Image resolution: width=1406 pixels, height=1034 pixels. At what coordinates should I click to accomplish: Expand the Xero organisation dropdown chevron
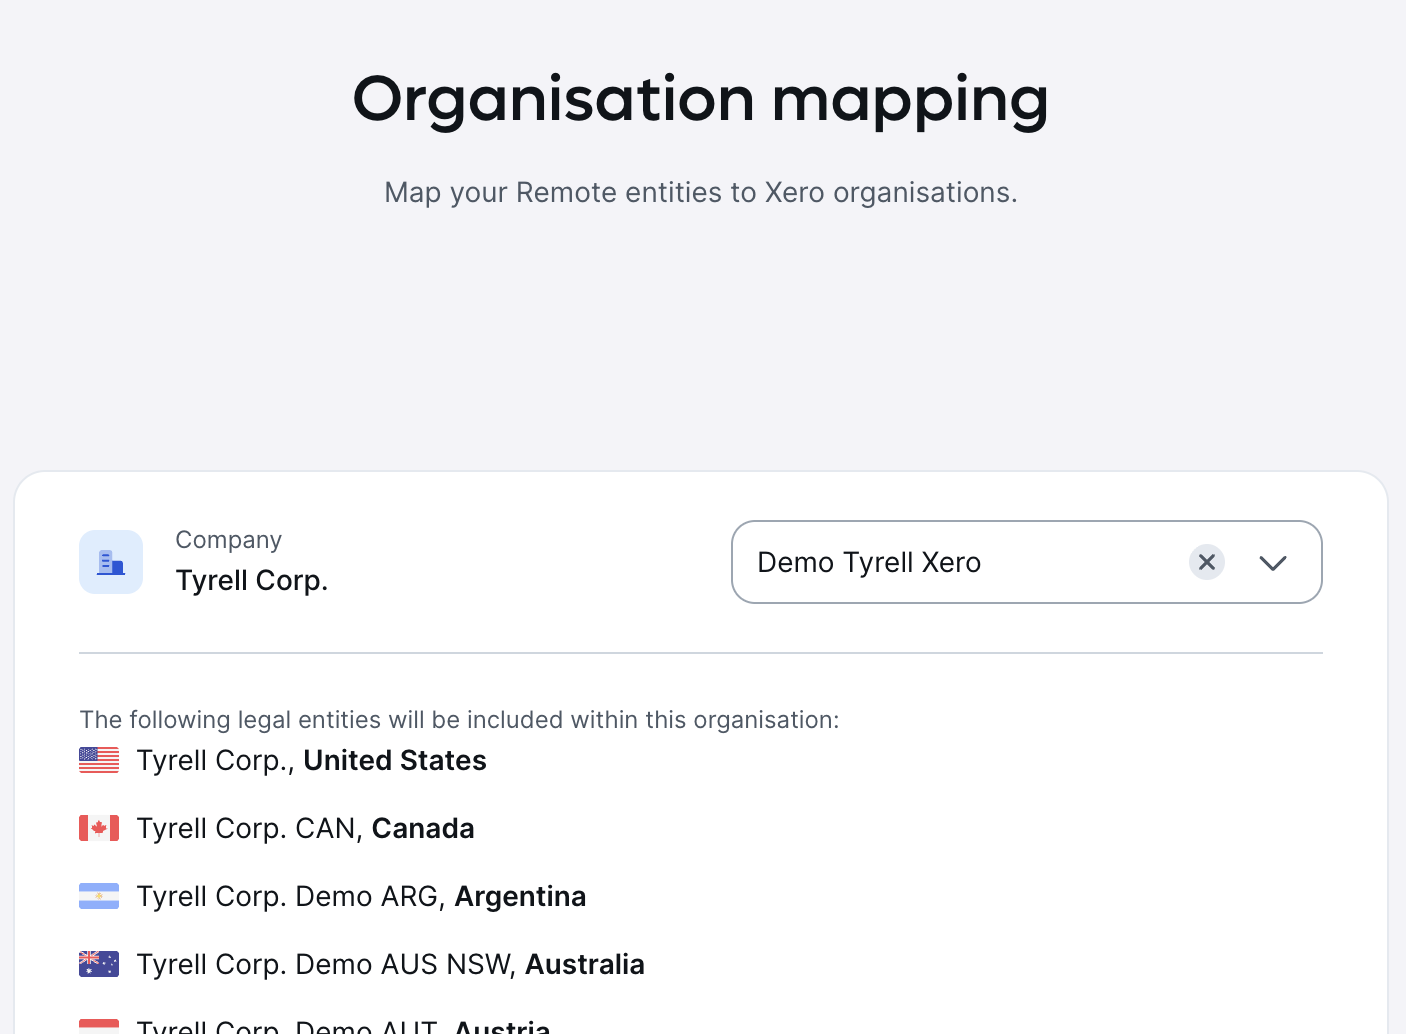coord(1273,563)
